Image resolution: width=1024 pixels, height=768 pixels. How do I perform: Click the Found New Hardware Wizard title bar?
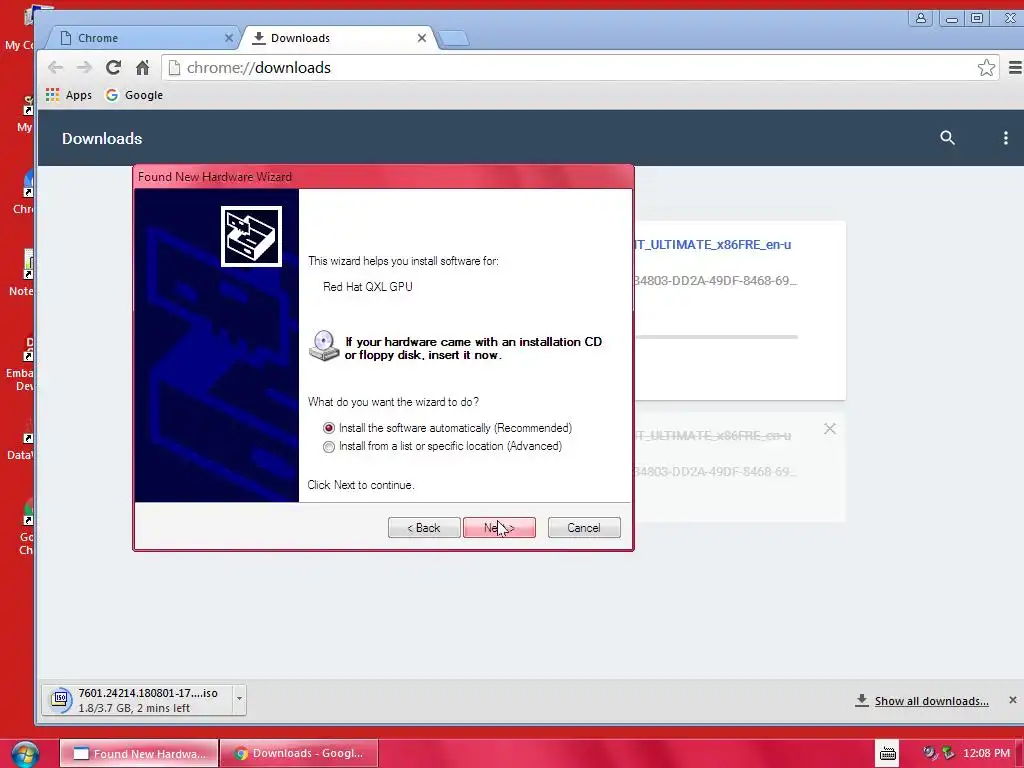coord(383,176)
